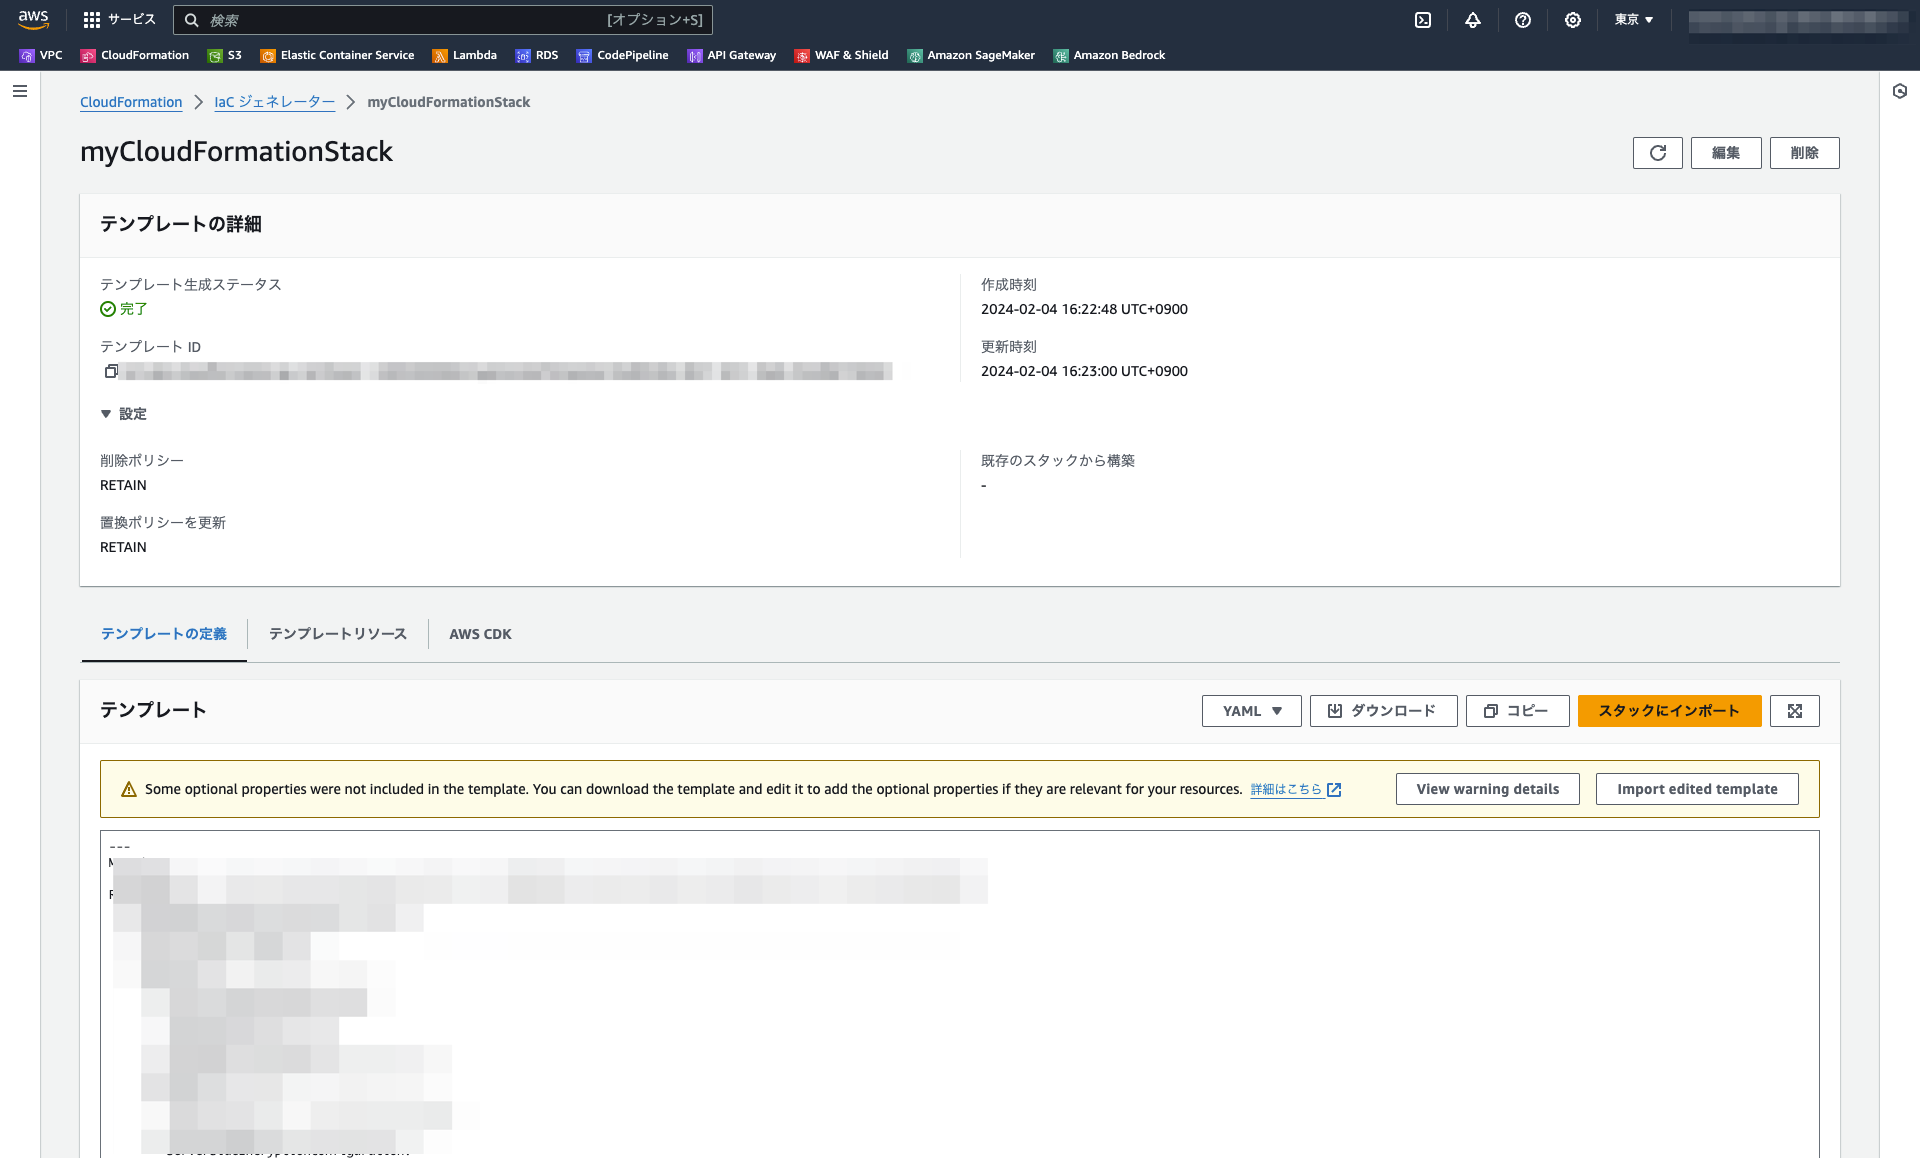Viewport: 1920px width, 1158px height.
Task: Open the services grid menu icon
Action: click(x=92, y=20)
